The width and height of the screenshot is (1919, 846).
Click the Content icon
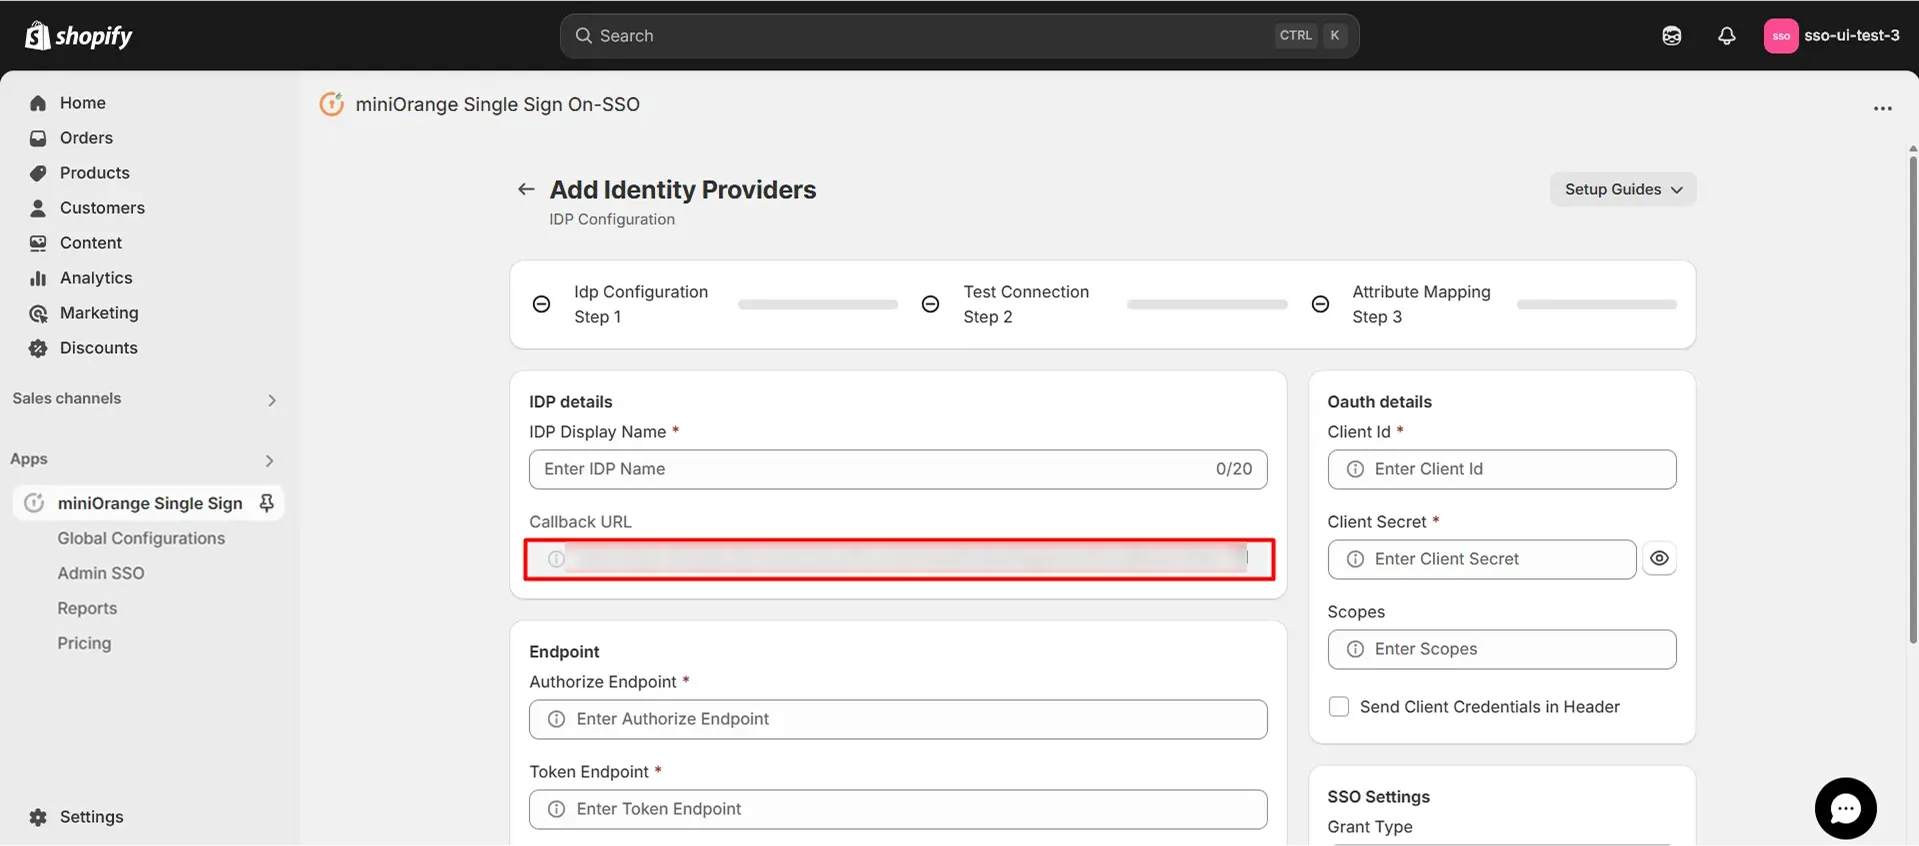pyautogui.click(x=38, y=243)
